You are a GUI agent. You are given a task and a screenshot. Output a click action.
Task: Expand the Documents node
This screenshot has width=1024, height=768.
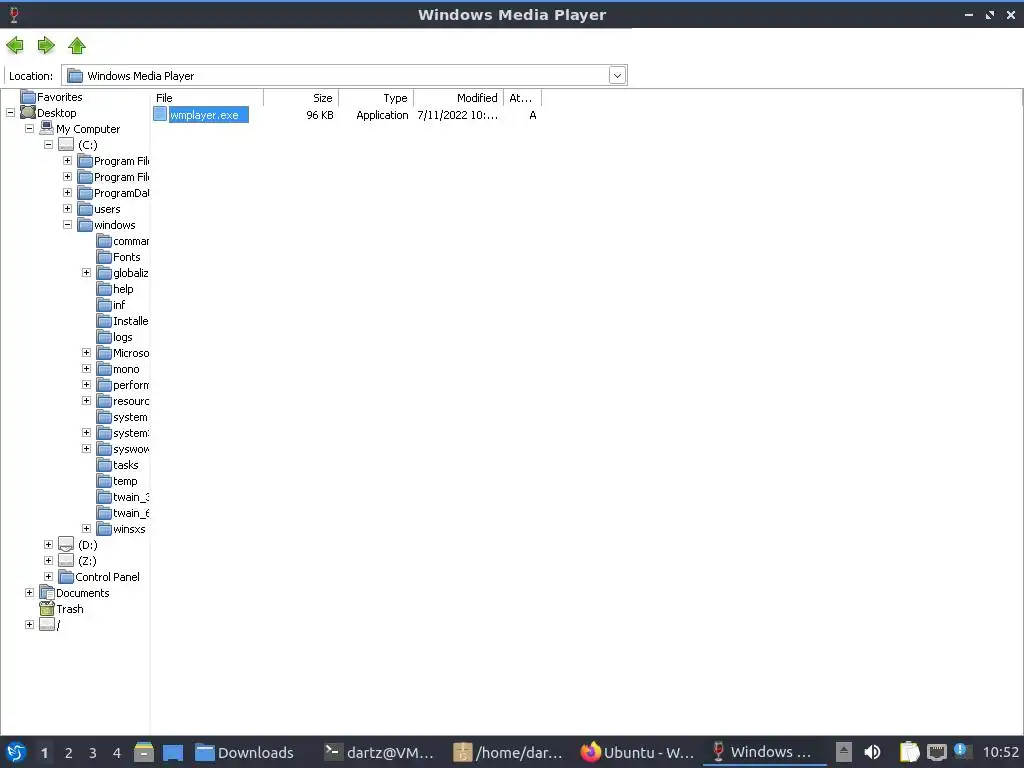[29, 592]
